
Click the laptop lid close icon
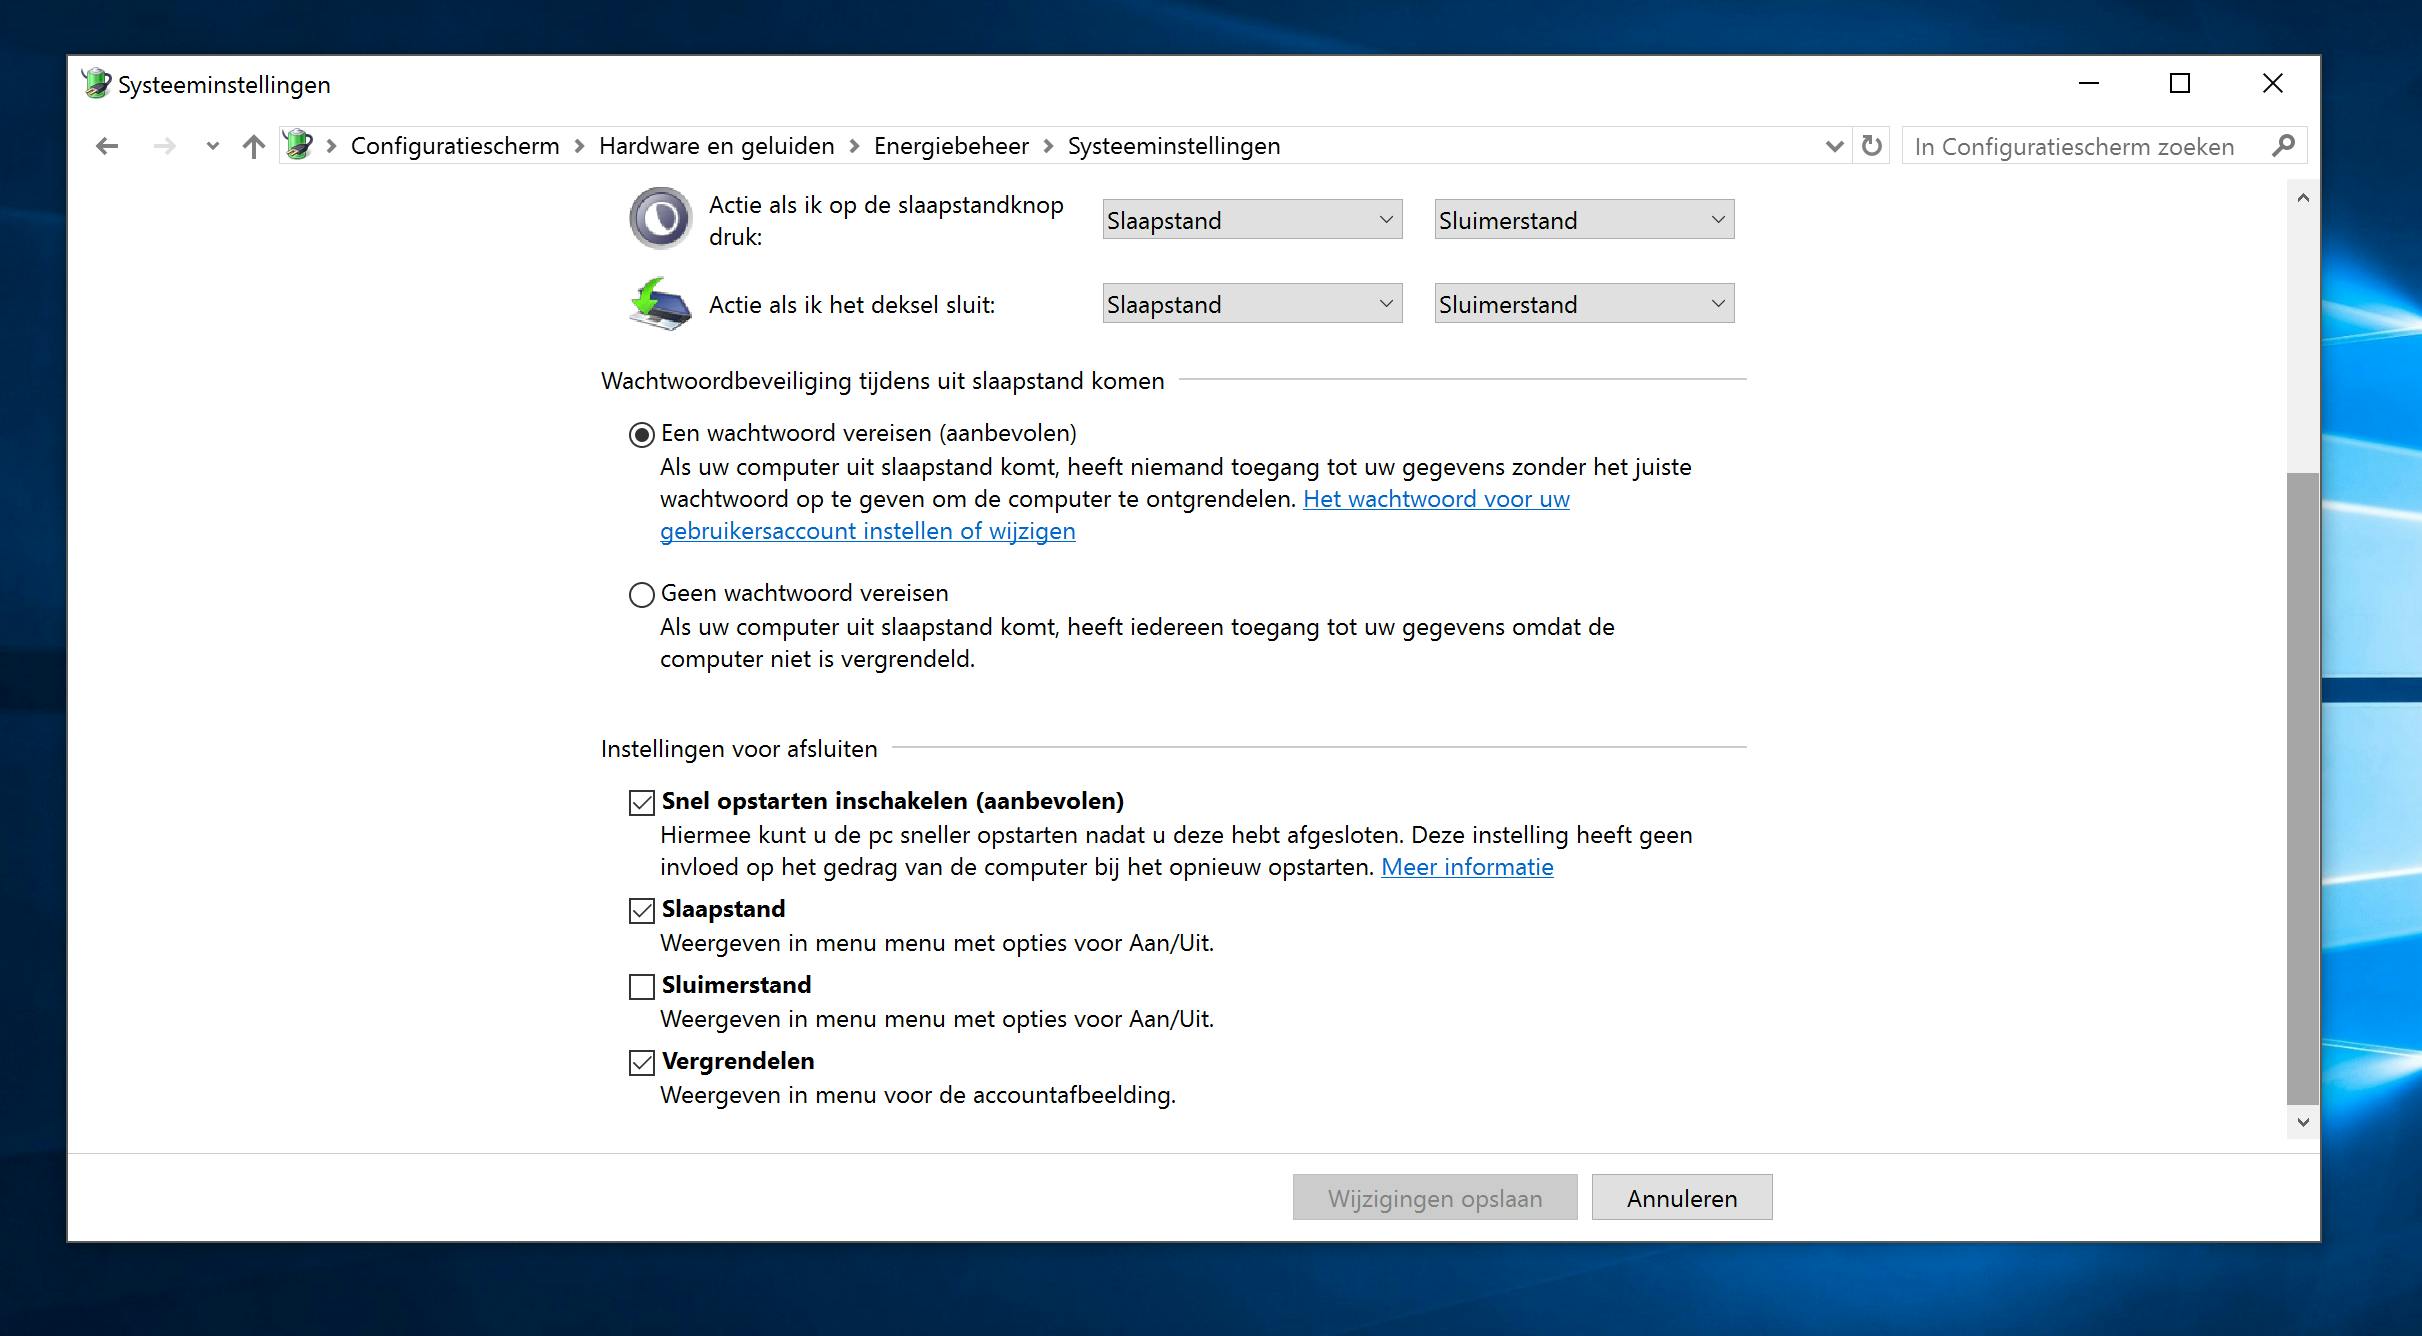660,304
